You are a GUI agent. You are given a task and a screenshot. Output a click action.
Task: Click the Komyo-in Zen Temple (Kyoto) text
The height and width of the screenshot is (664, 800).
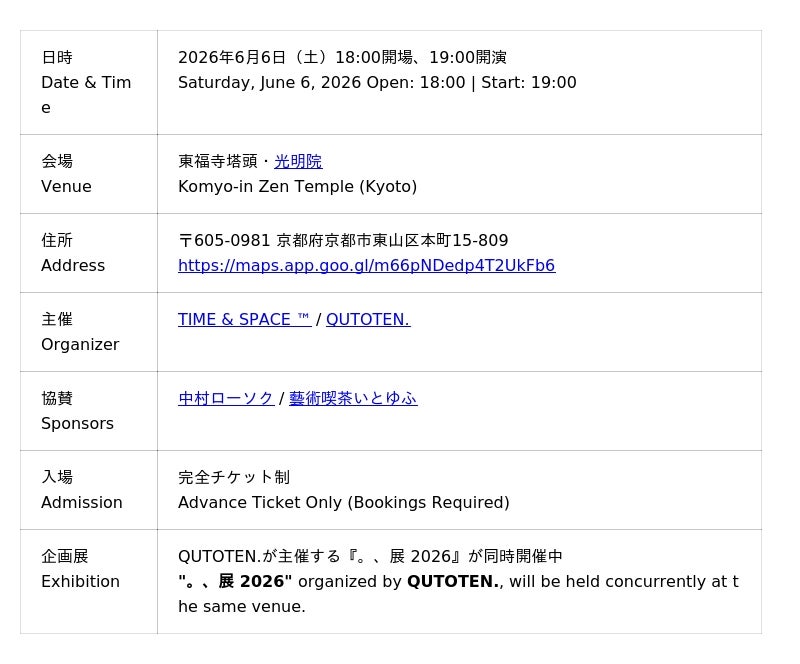tap(297, 186)
